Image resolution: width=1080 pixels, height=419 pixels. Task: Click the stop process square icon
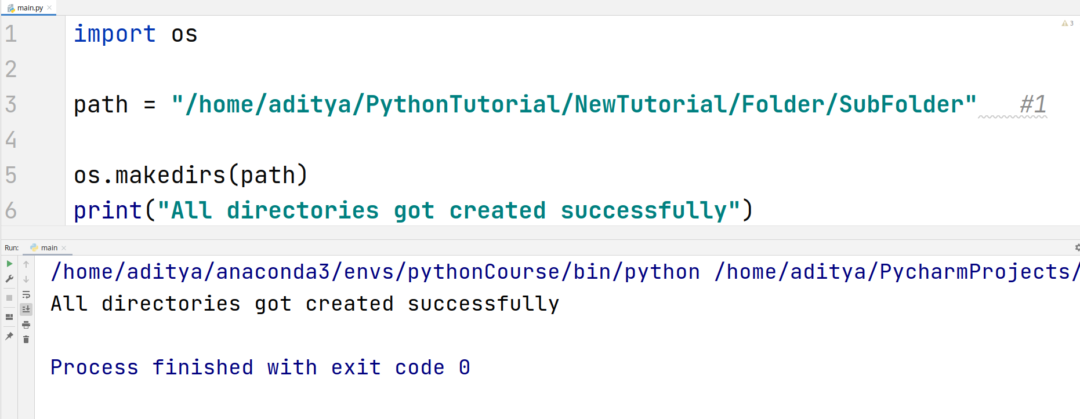click(x=10, y=298)
